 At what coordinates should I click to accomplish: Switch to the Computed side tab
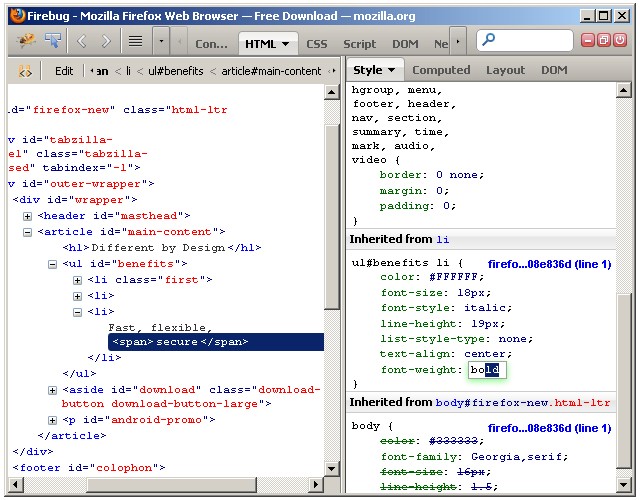click(x=441, y=70)
